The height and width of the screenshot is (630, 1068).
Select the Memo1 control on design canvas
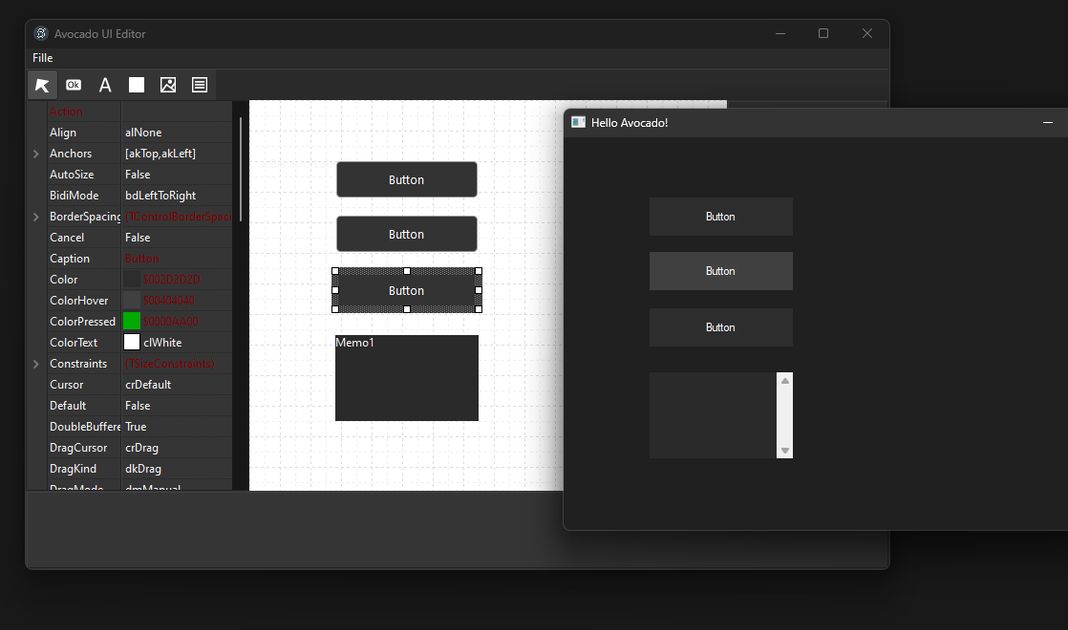[x=406, y=385]
